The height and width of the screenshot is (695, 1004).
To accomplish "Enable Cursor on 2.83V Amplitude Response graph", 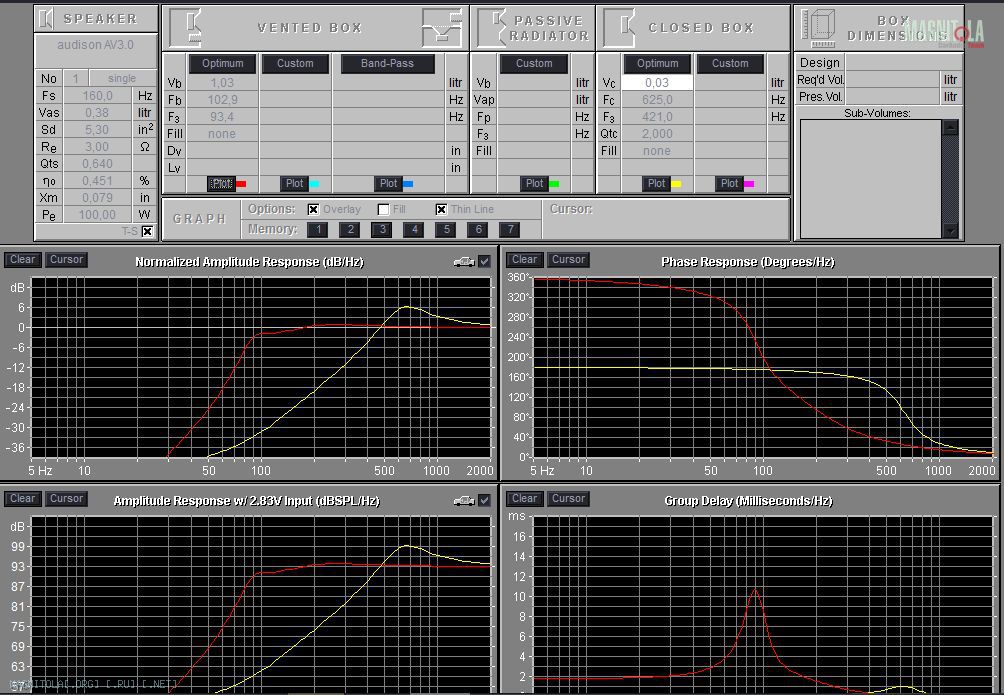I will tap(67, 498).
